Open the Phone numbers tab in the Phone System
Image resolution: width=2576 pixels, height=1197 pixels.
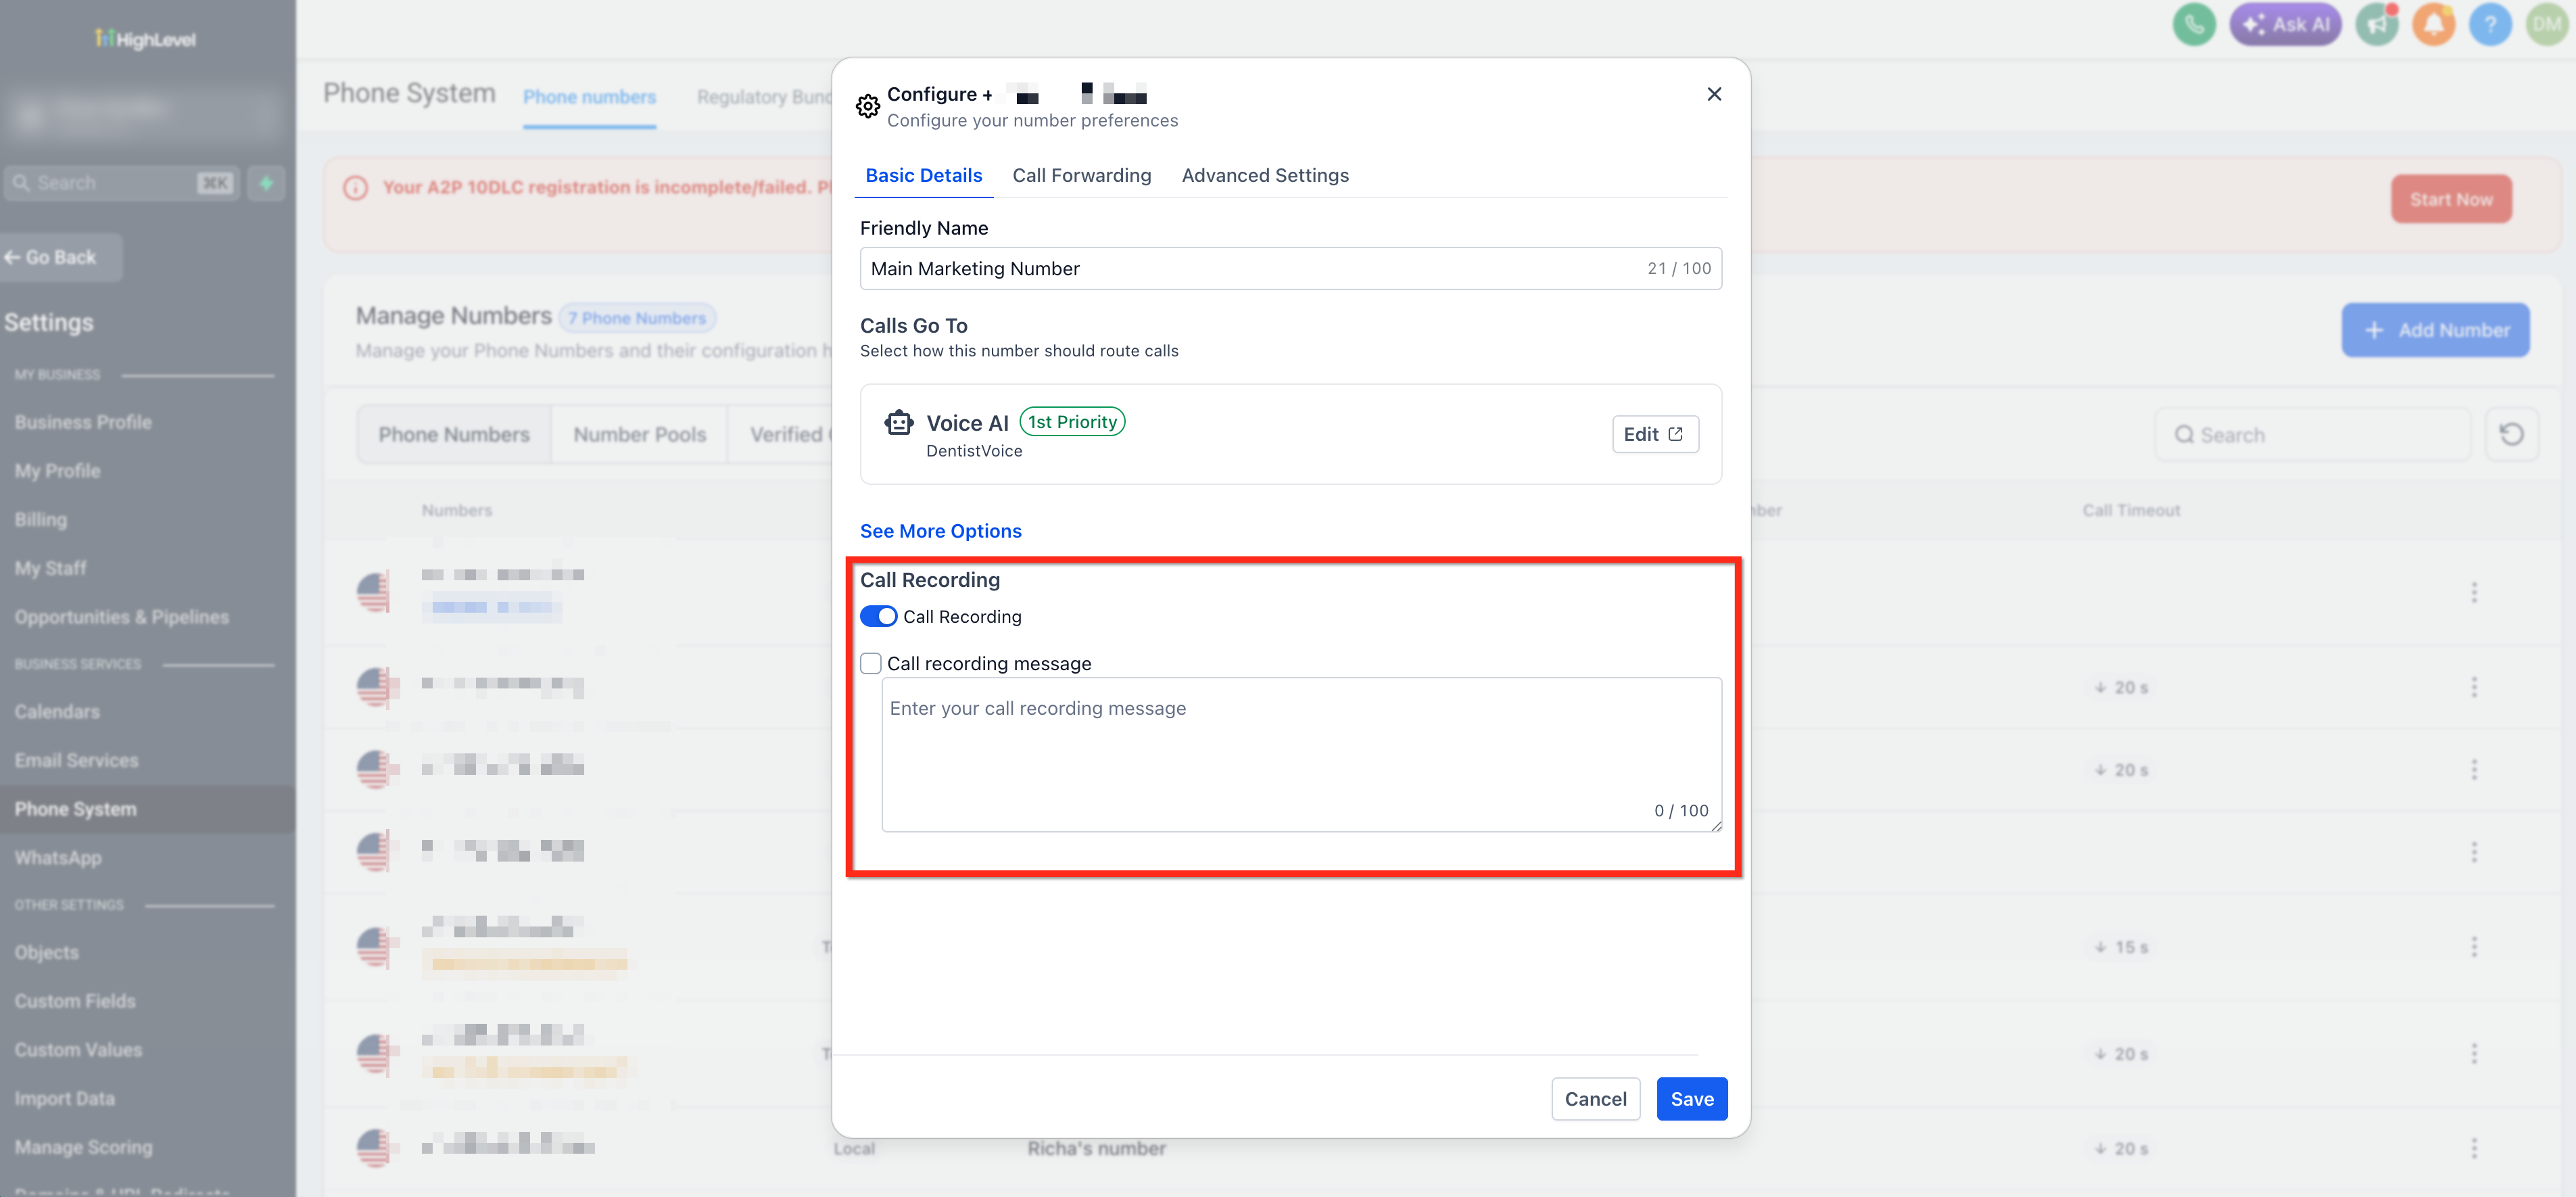pyautogui.click(x=590, y=97)
